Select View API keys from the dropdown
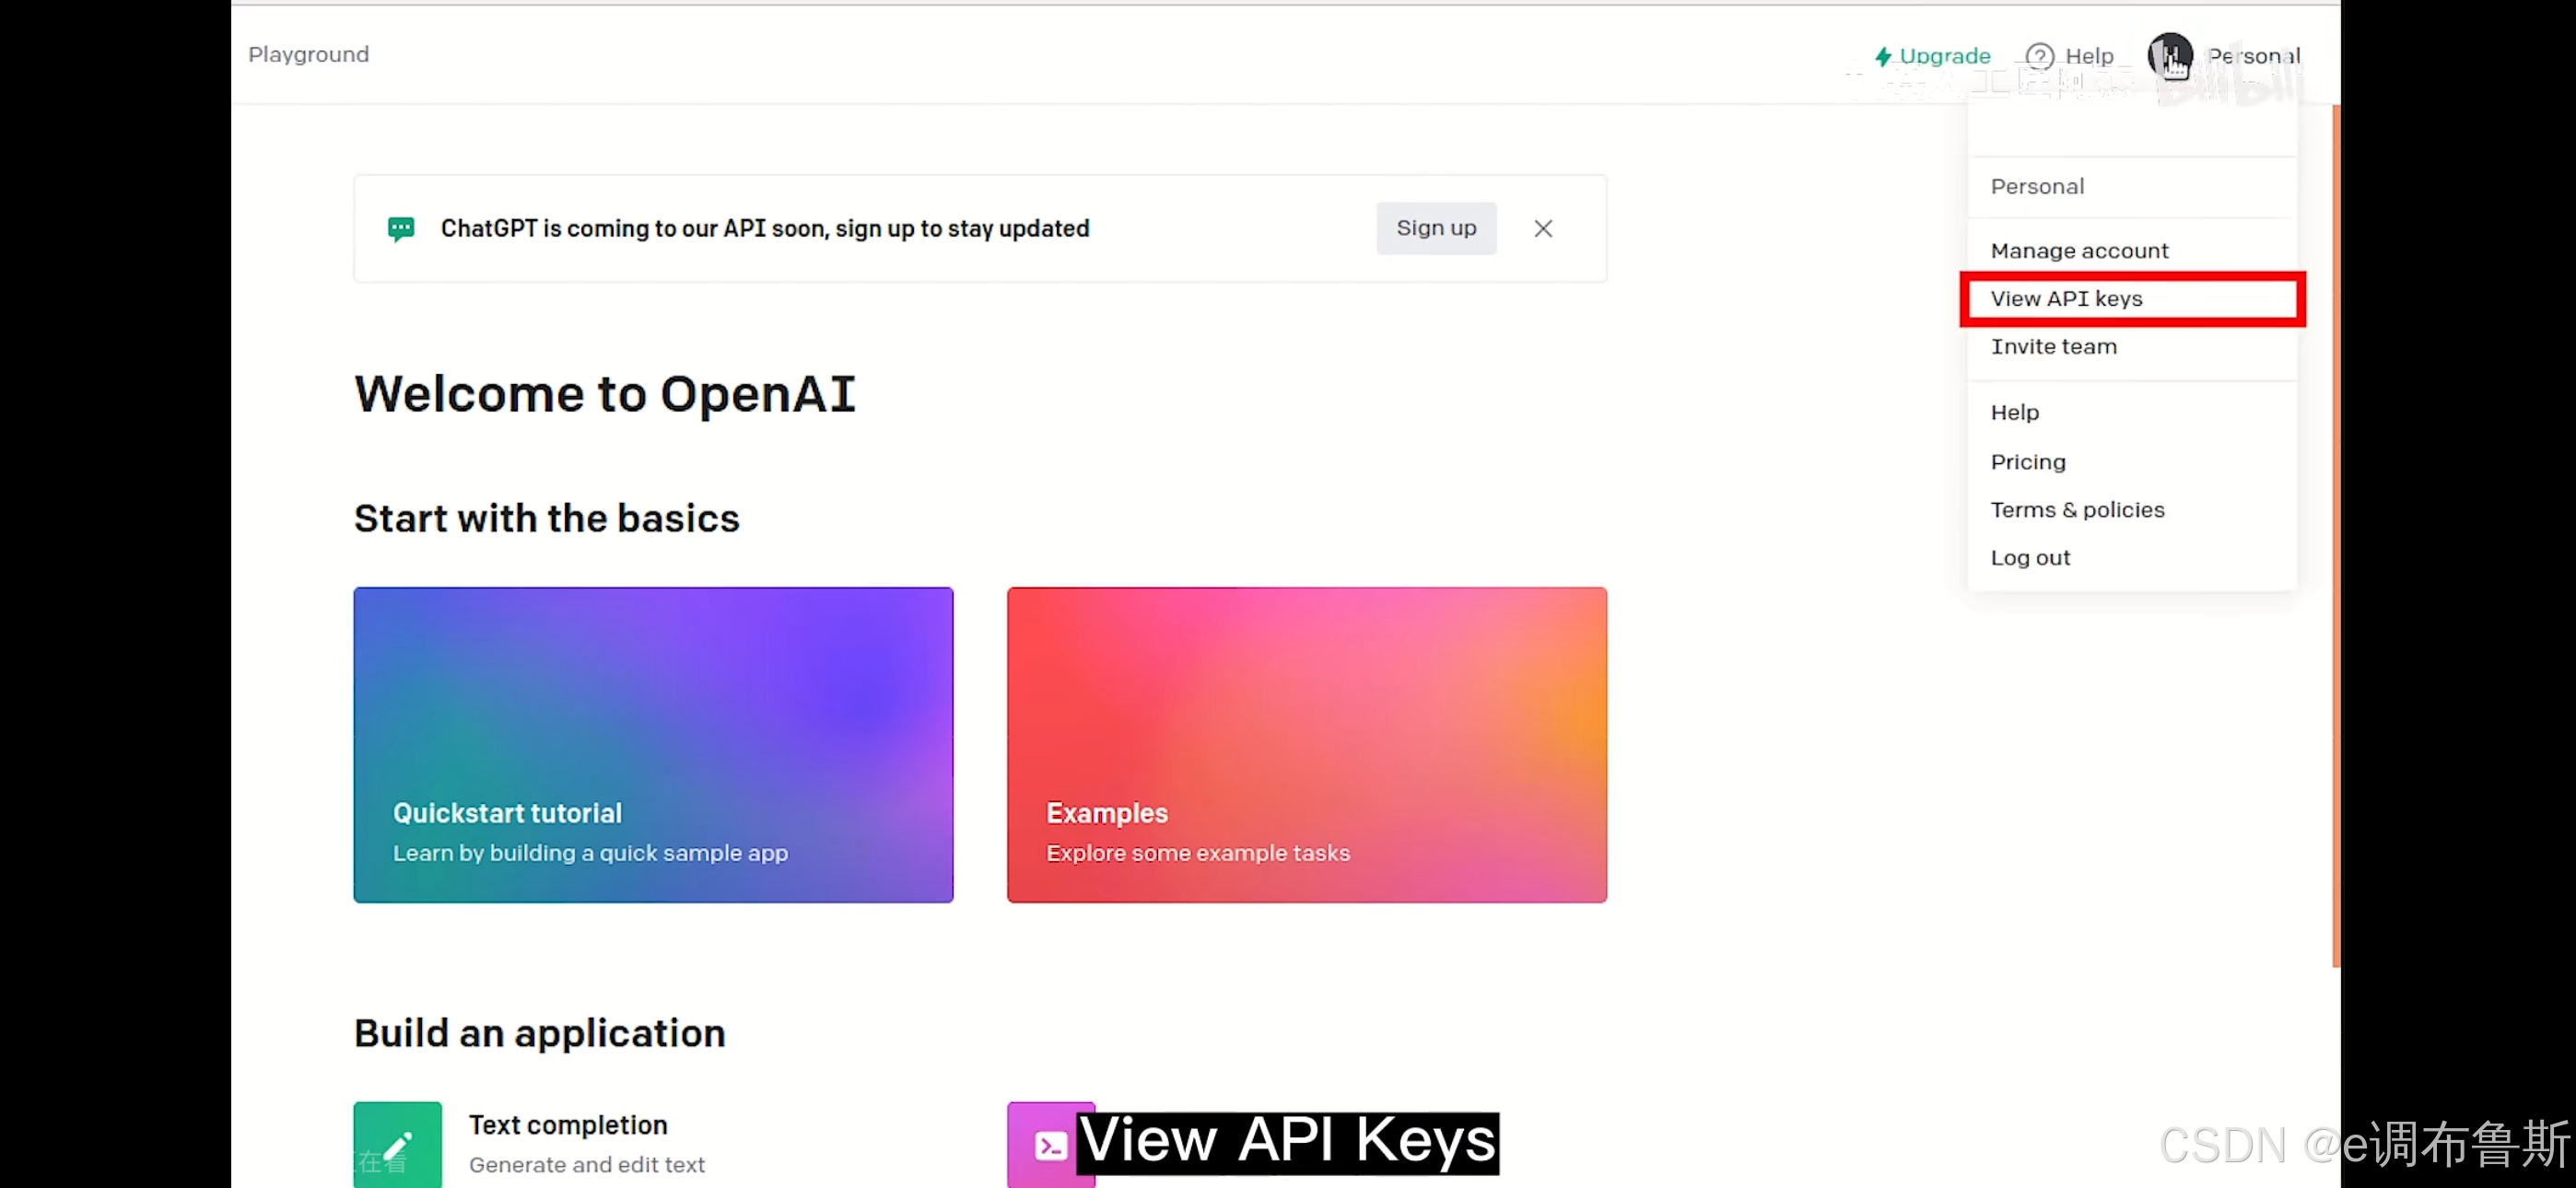2576x1188 pixels. [2132, 298]
